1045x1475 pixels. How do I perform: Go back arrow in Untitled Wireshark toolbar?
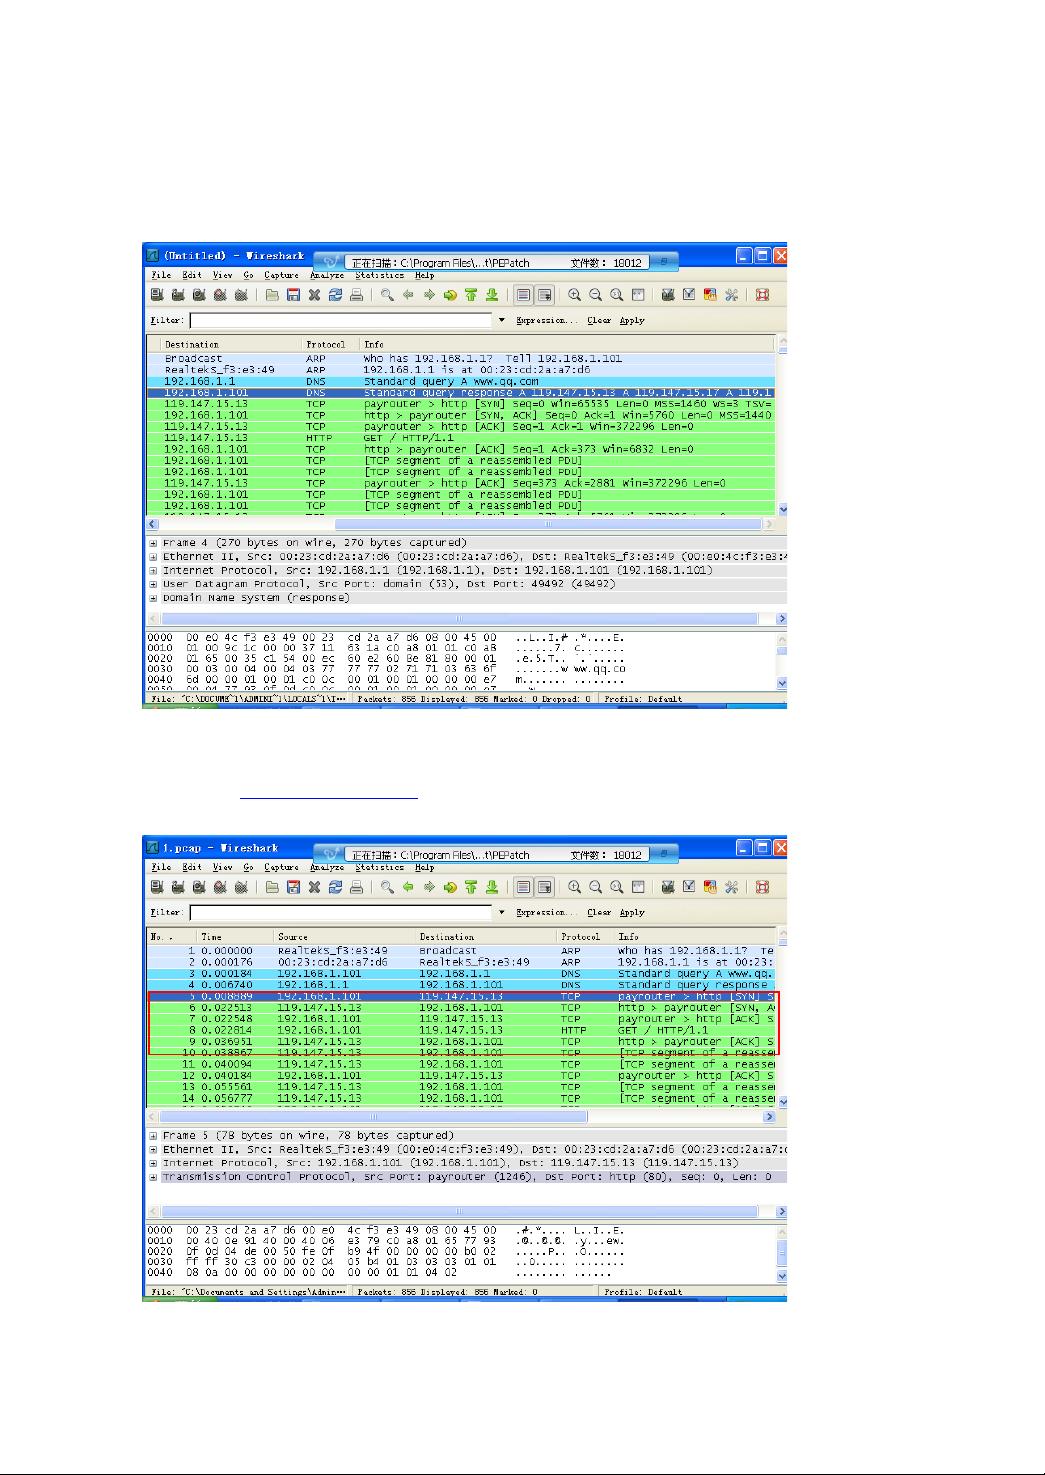[408, 295]
